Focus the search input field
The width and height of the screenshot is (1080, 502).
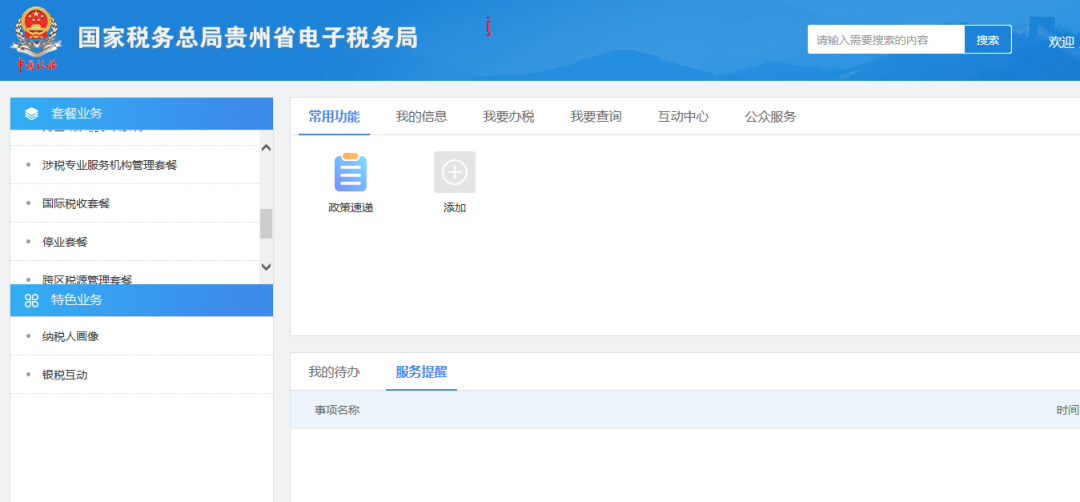tap(886, 39)
